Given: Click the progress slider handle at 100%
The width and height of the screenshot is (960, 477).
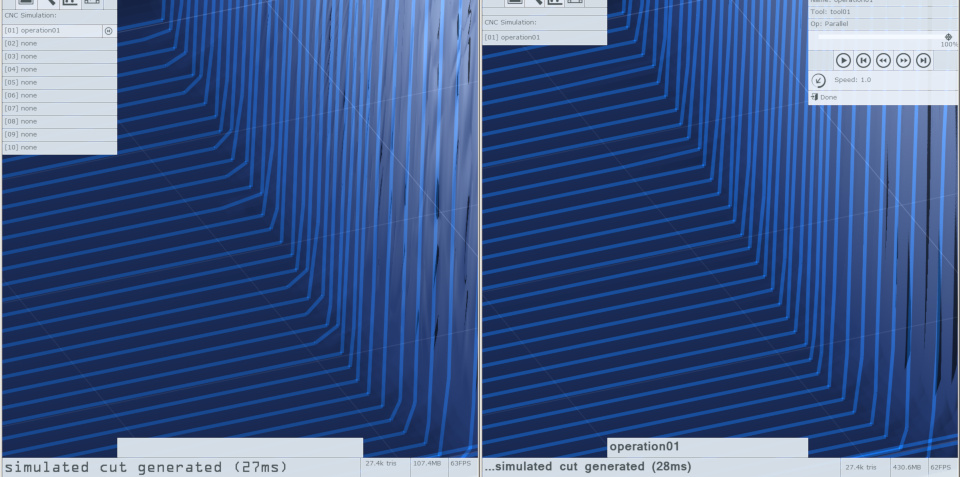Looking at the screenshot, I should 948,37.
